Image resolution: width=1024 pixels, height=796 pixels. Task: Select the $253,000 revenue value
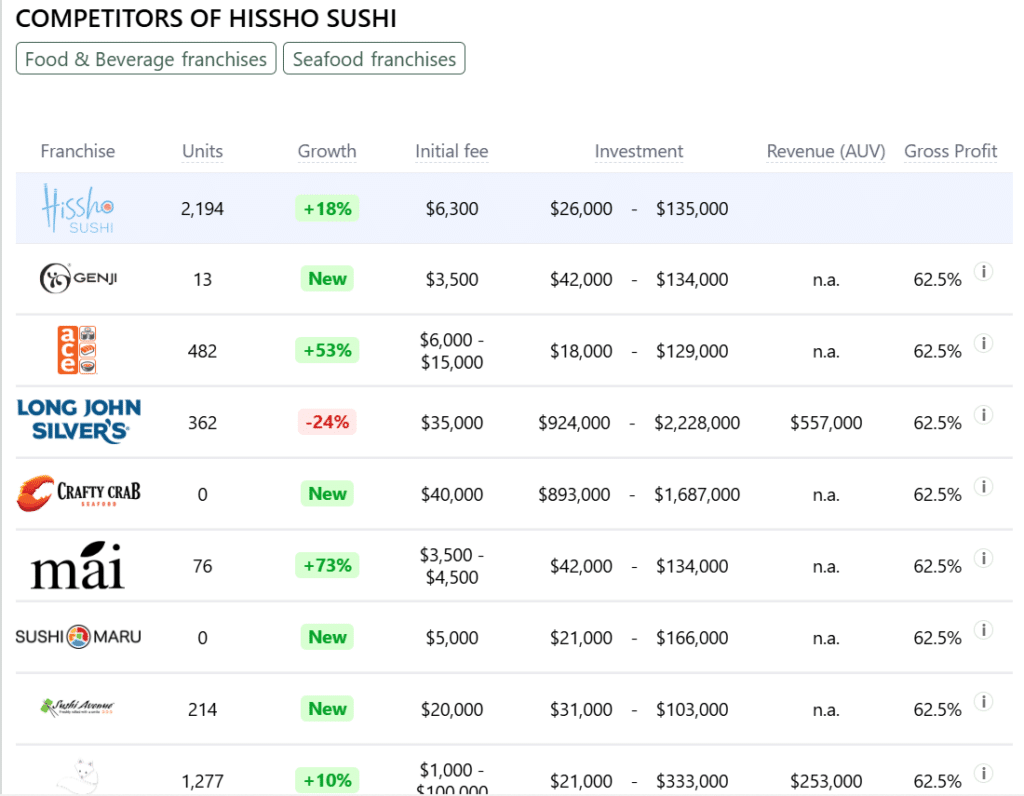coord(826,781)
